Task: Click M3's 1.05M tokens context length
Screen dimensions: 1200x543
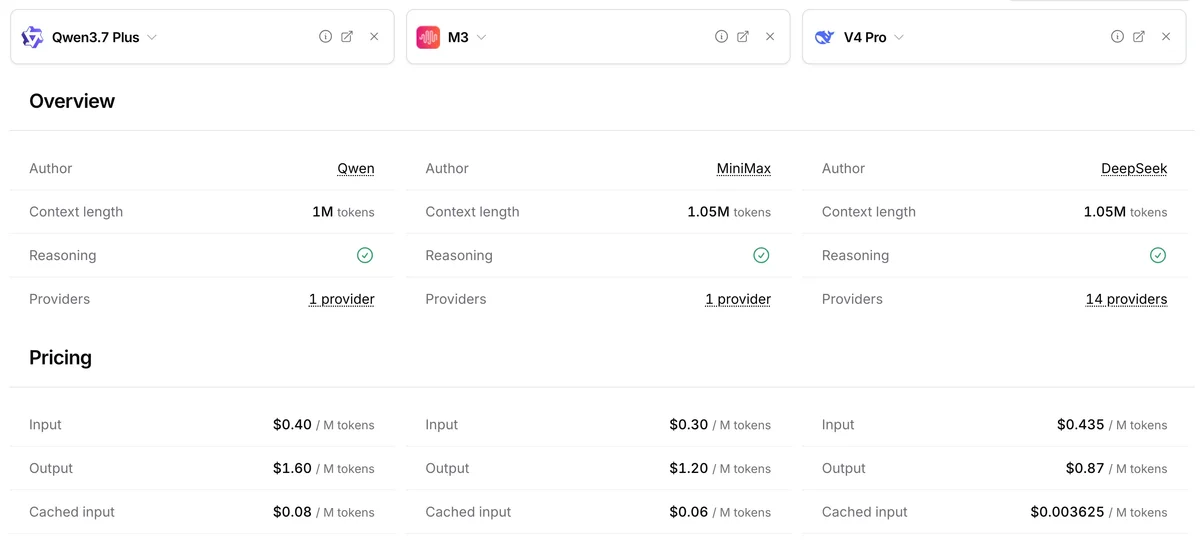Action: point(729,212)
